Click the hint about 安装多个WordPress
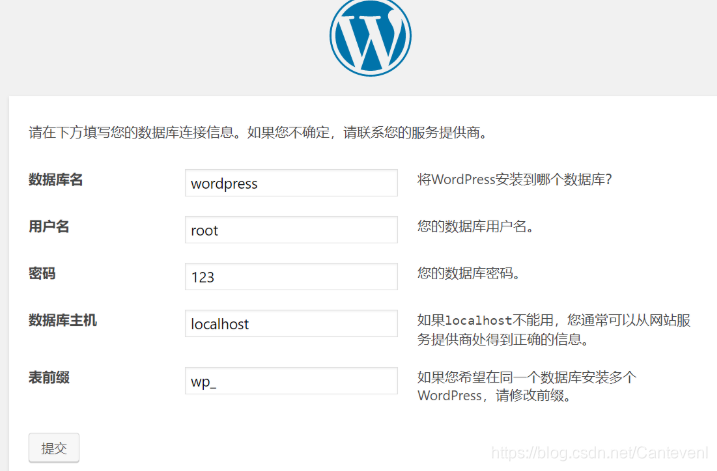 (527, 386)
